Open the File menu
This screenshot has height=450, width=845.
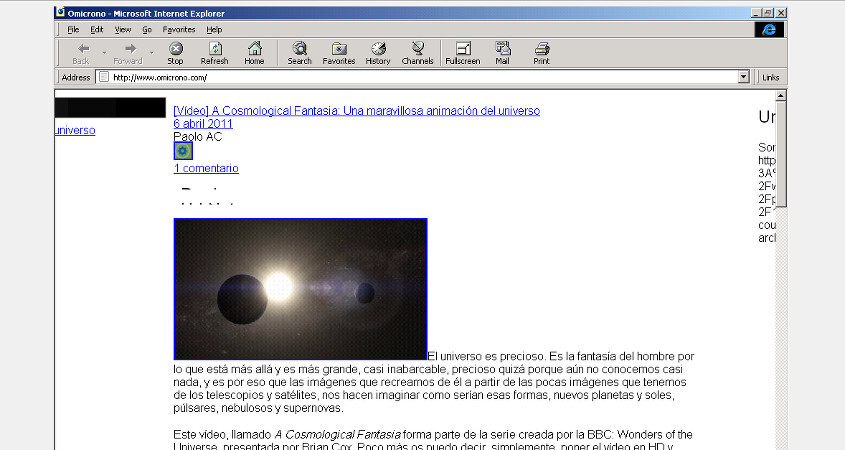pos(73,30)
